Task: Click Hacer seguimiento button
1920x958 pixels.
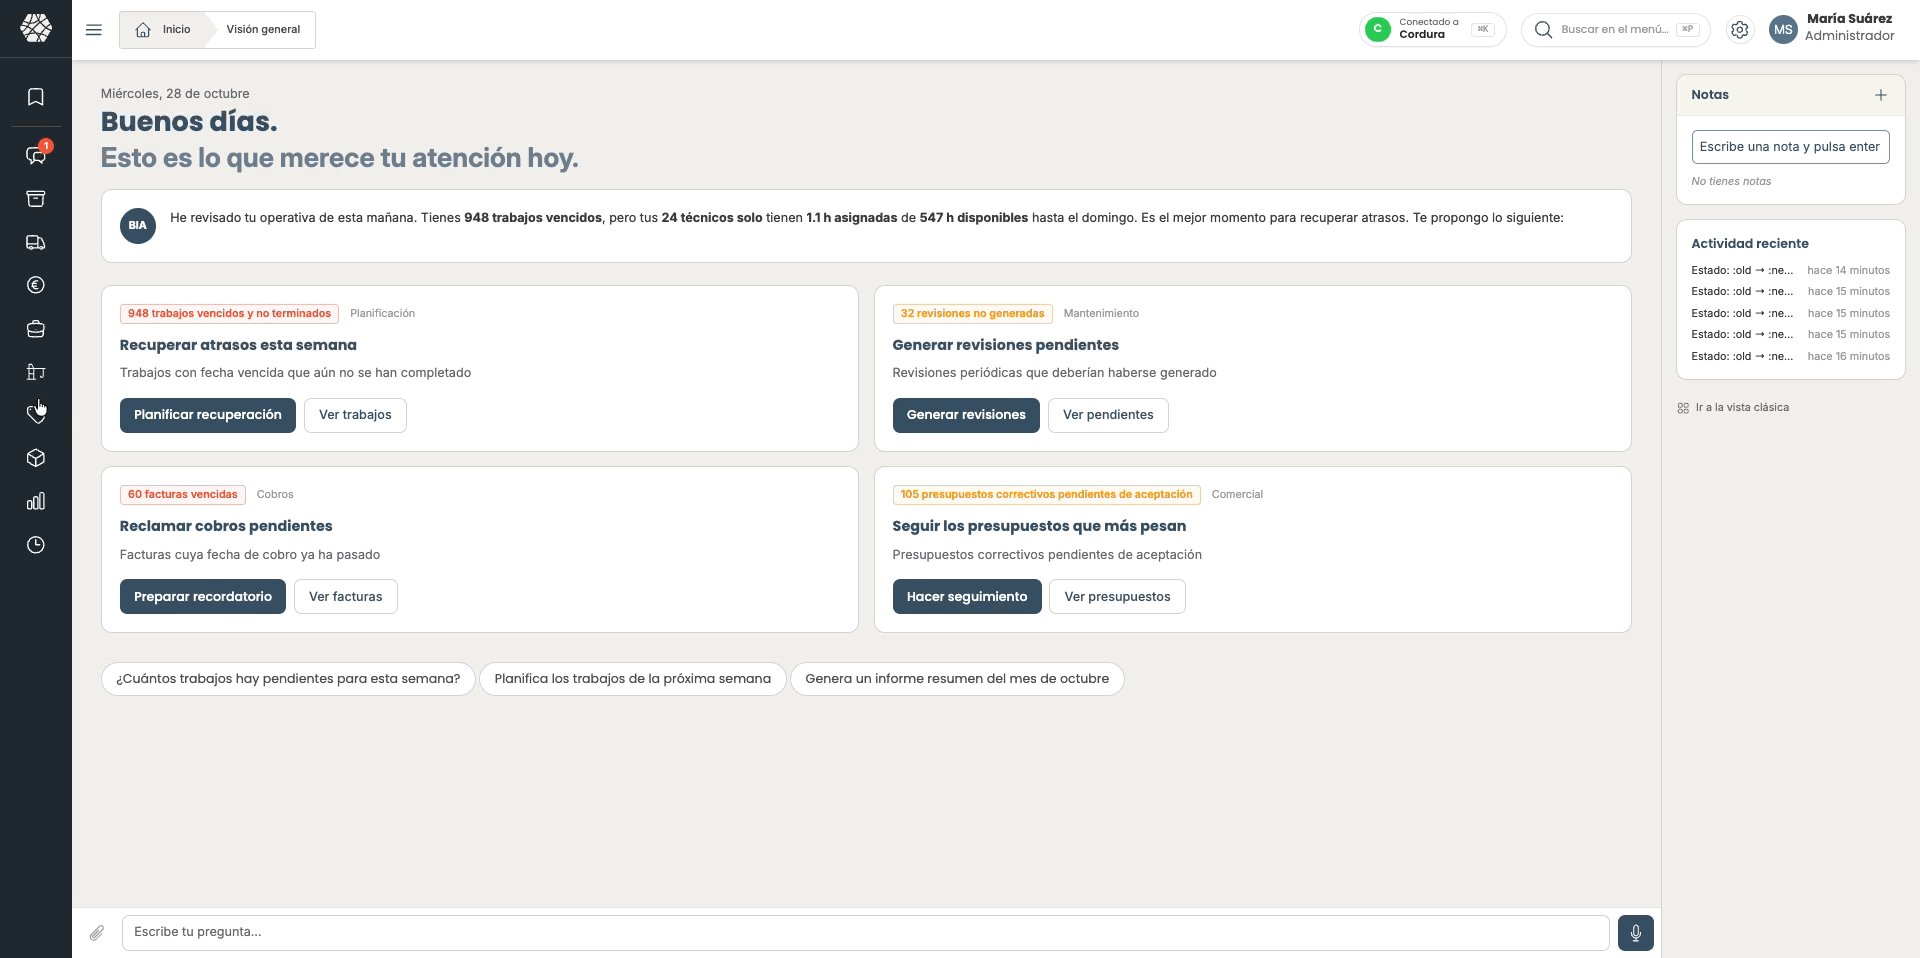Action: pyautogui.click(x=967, y=597)
